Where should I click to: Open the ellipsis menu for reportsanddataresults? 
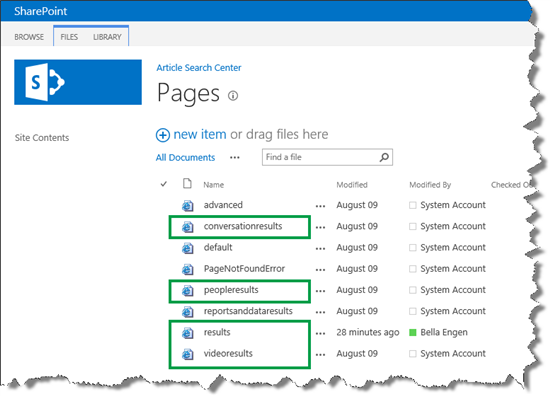coord(320,313)
